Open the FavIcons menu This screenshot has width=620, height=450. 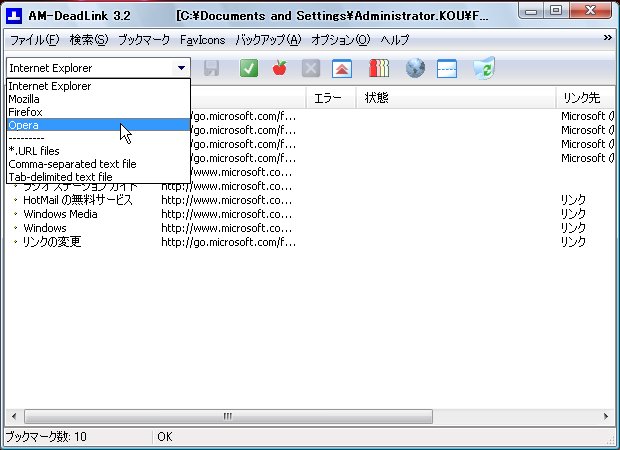[202, 40]
